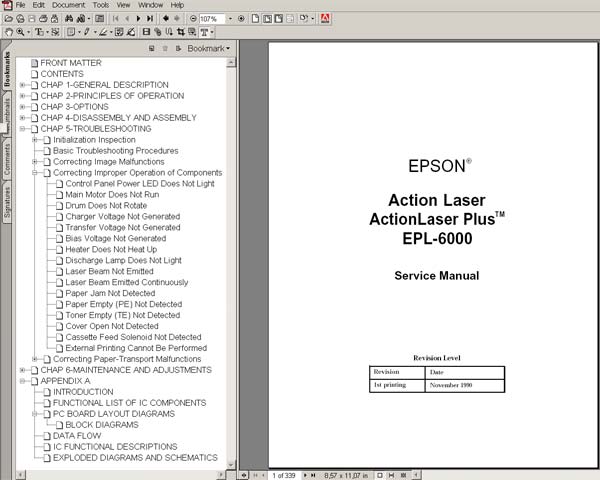Select the Link tool
Viewport: 600px width, 480px height.
[x=158, y=32]
